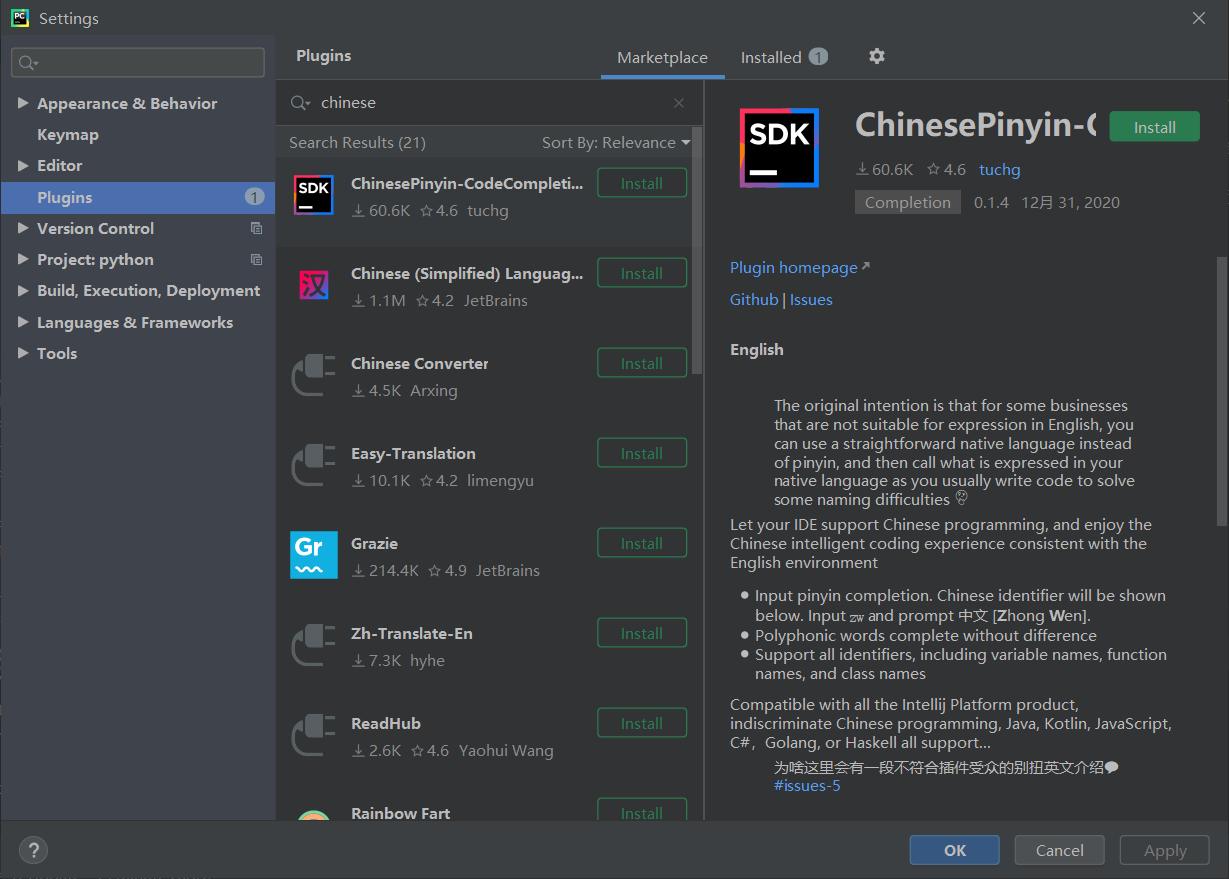This screenshot has width=1229, height=879.
Task: Expand Appearance & Behavior settings
Action: pyautogui.click(x=23, y=103)
